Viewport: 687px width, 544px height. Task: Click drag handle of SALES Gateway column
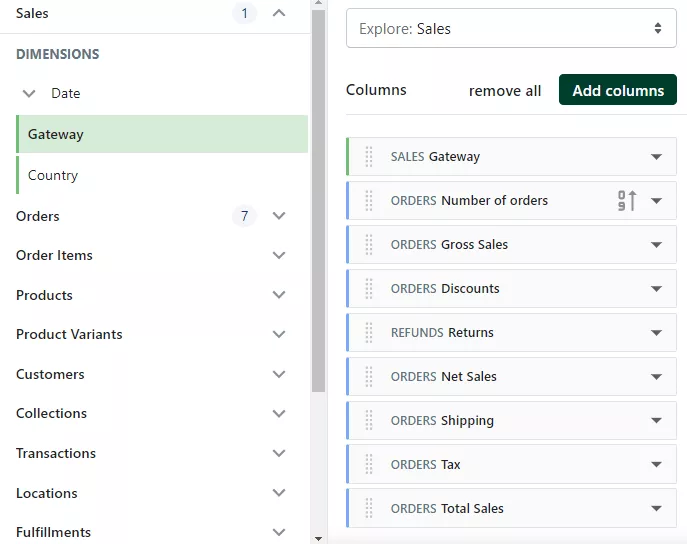369,157
